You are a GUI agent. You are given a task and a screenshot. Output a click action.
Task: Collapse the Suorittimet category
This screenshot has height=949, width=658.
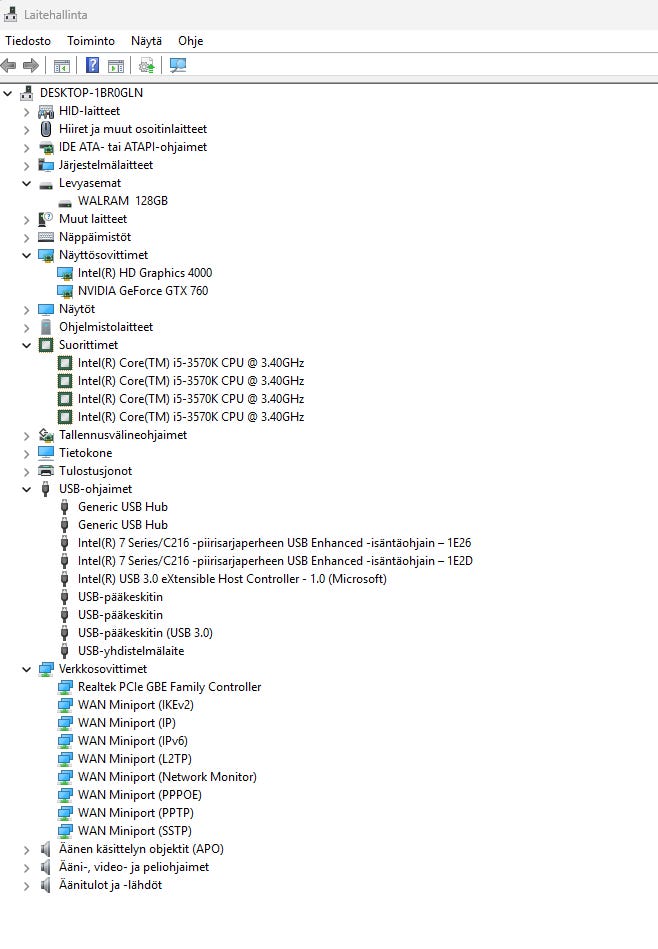27,345
